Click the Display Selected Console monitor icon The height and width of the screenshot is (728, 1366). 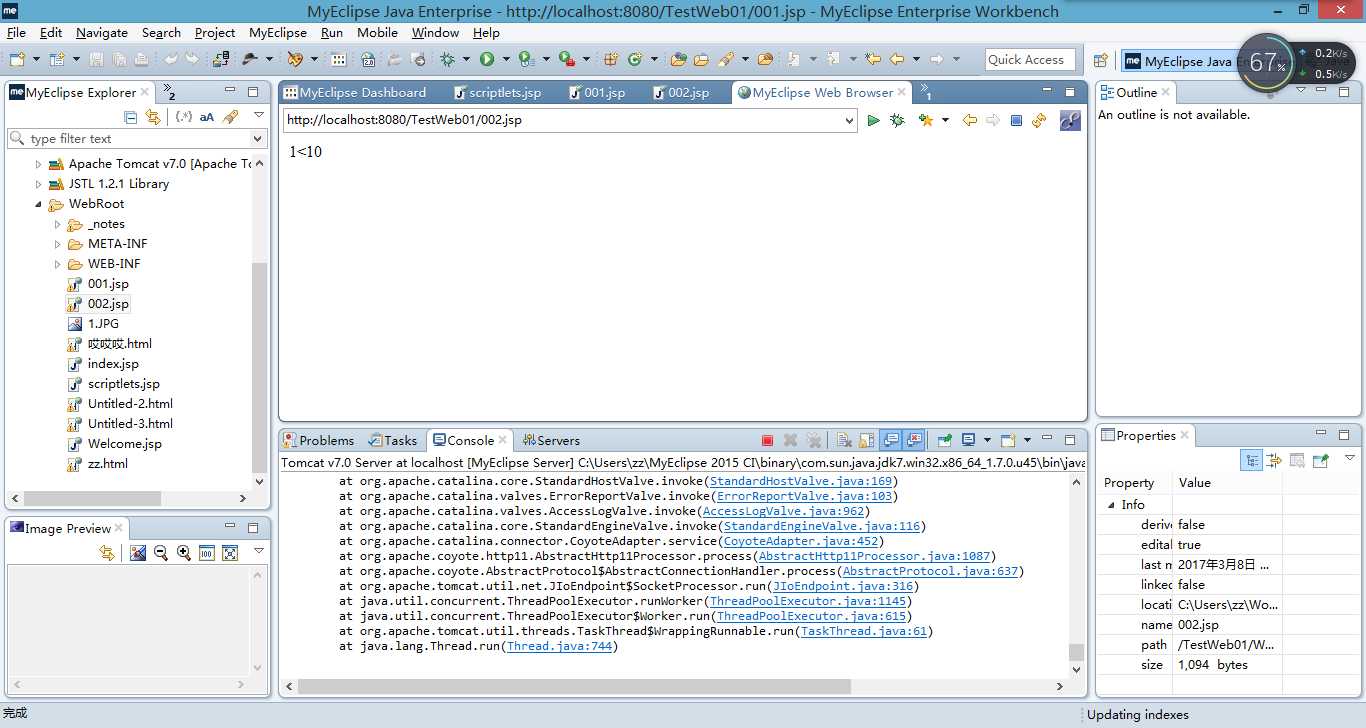[968, 440]
